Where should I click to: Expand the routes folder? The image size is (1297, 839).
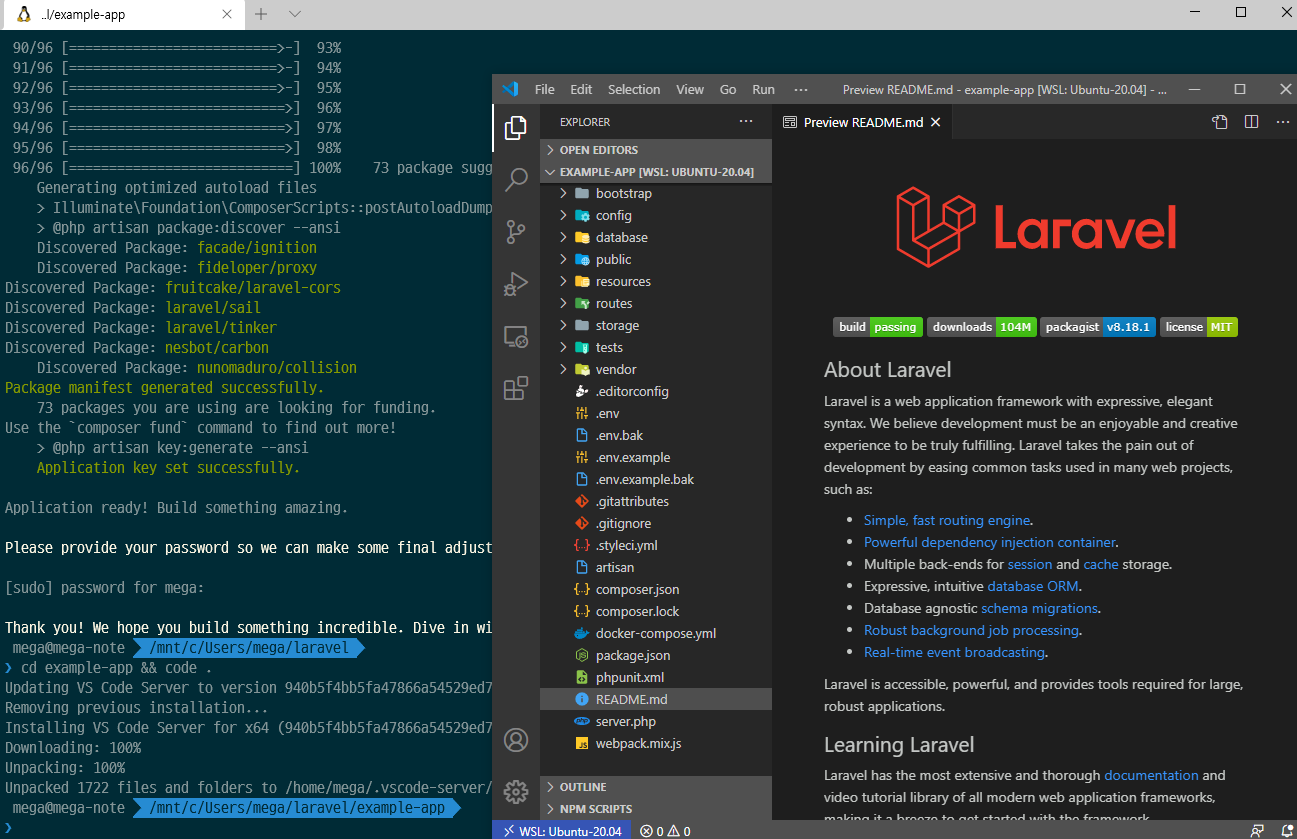point(656,303)
